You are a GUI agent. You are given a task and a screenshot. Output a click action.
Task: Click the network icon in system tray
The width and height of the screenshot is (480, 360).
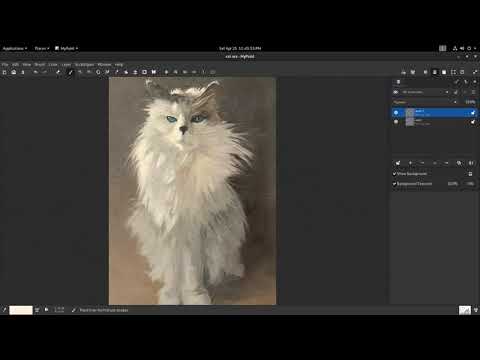[455, 48]
